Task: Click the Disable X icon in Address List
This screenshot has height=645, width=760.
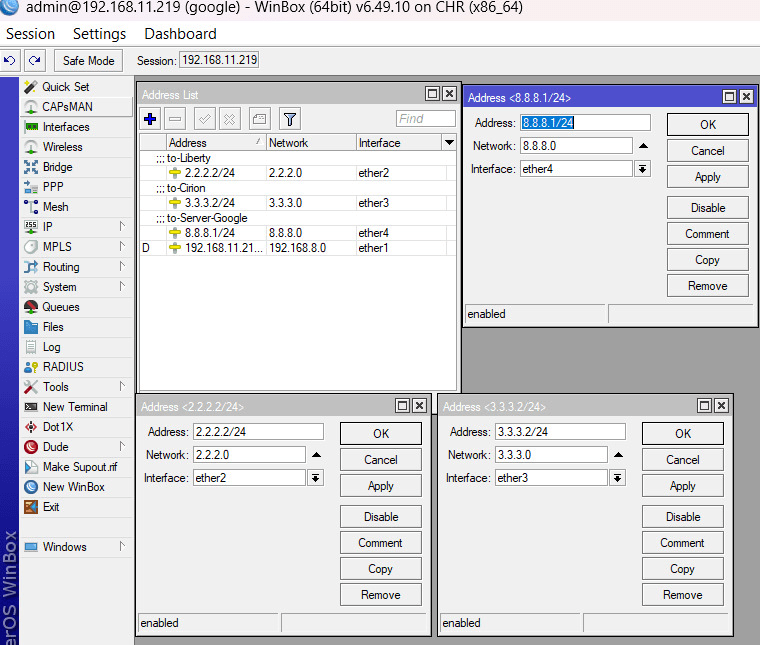Action: 229,119
